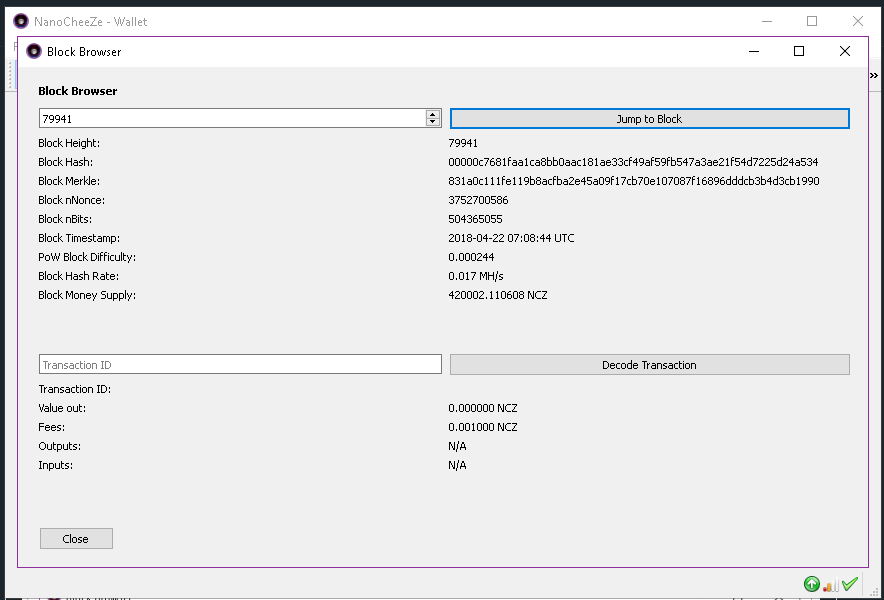Click the Value out amount 0.000000 NCZ

[x=483, y=408]
